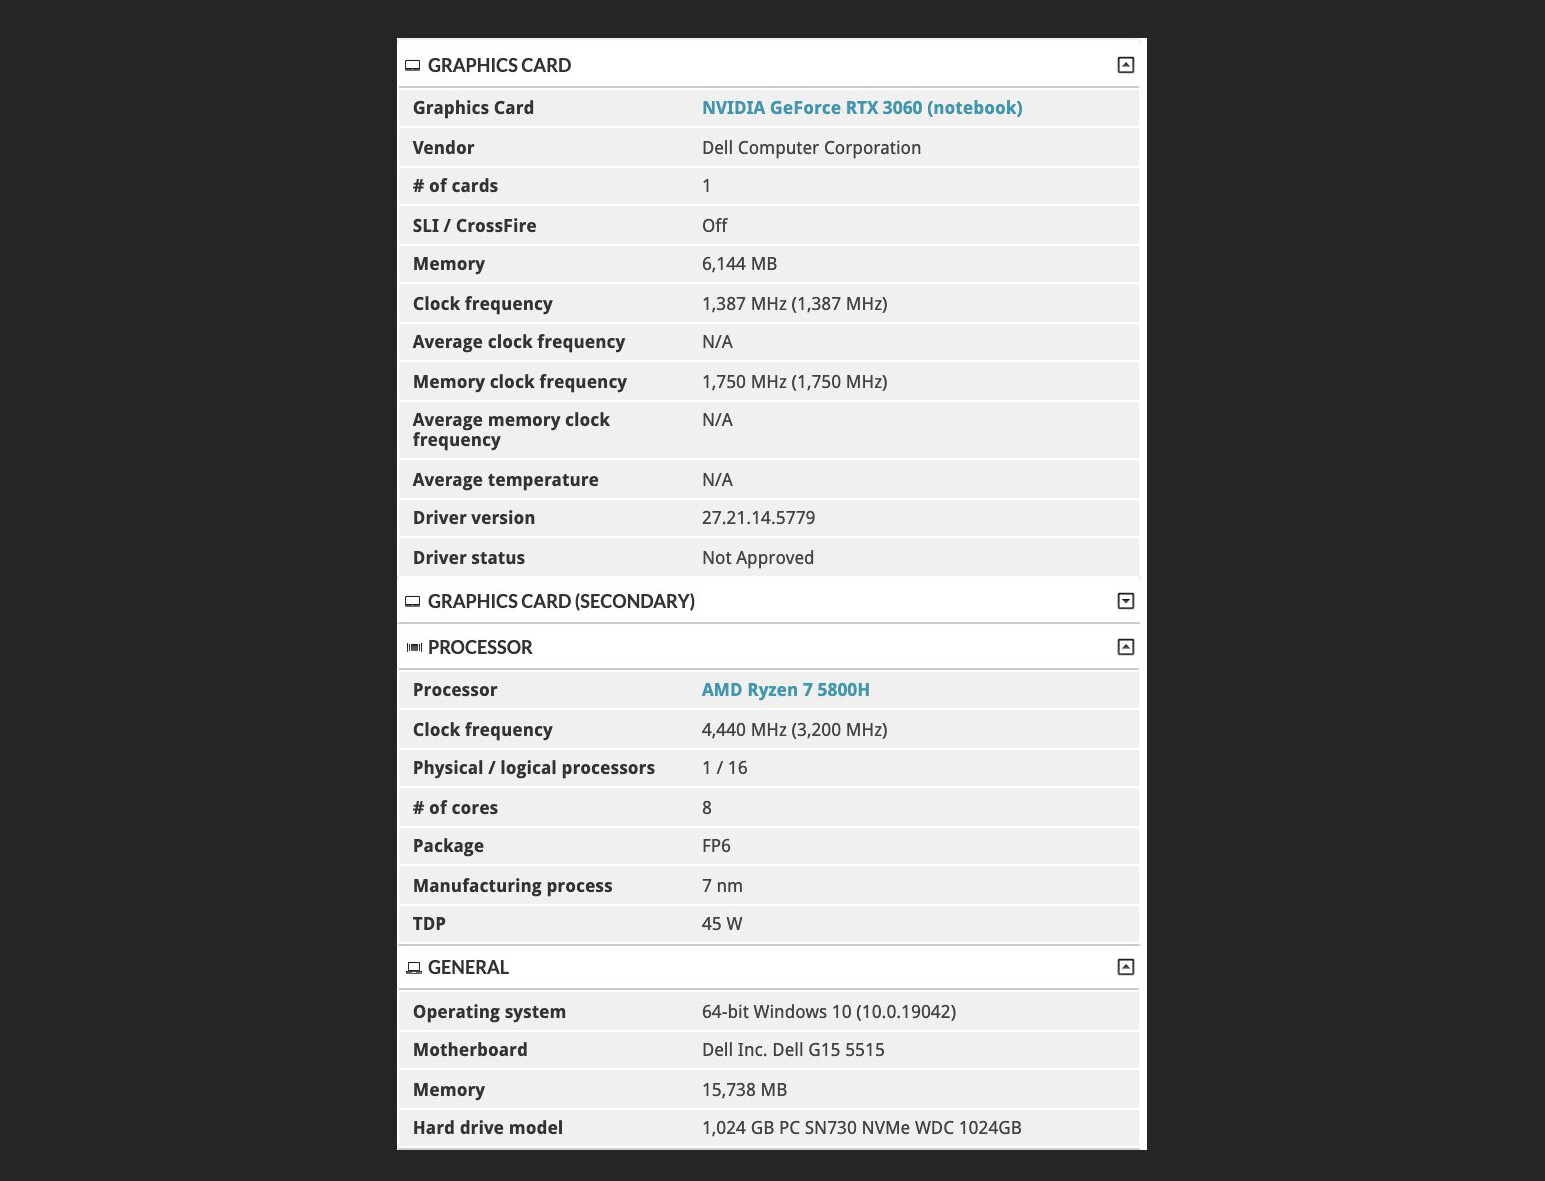
Task: Click the monitor icon beside GRAPHICS CARD heading
Action: click(413, 66)
